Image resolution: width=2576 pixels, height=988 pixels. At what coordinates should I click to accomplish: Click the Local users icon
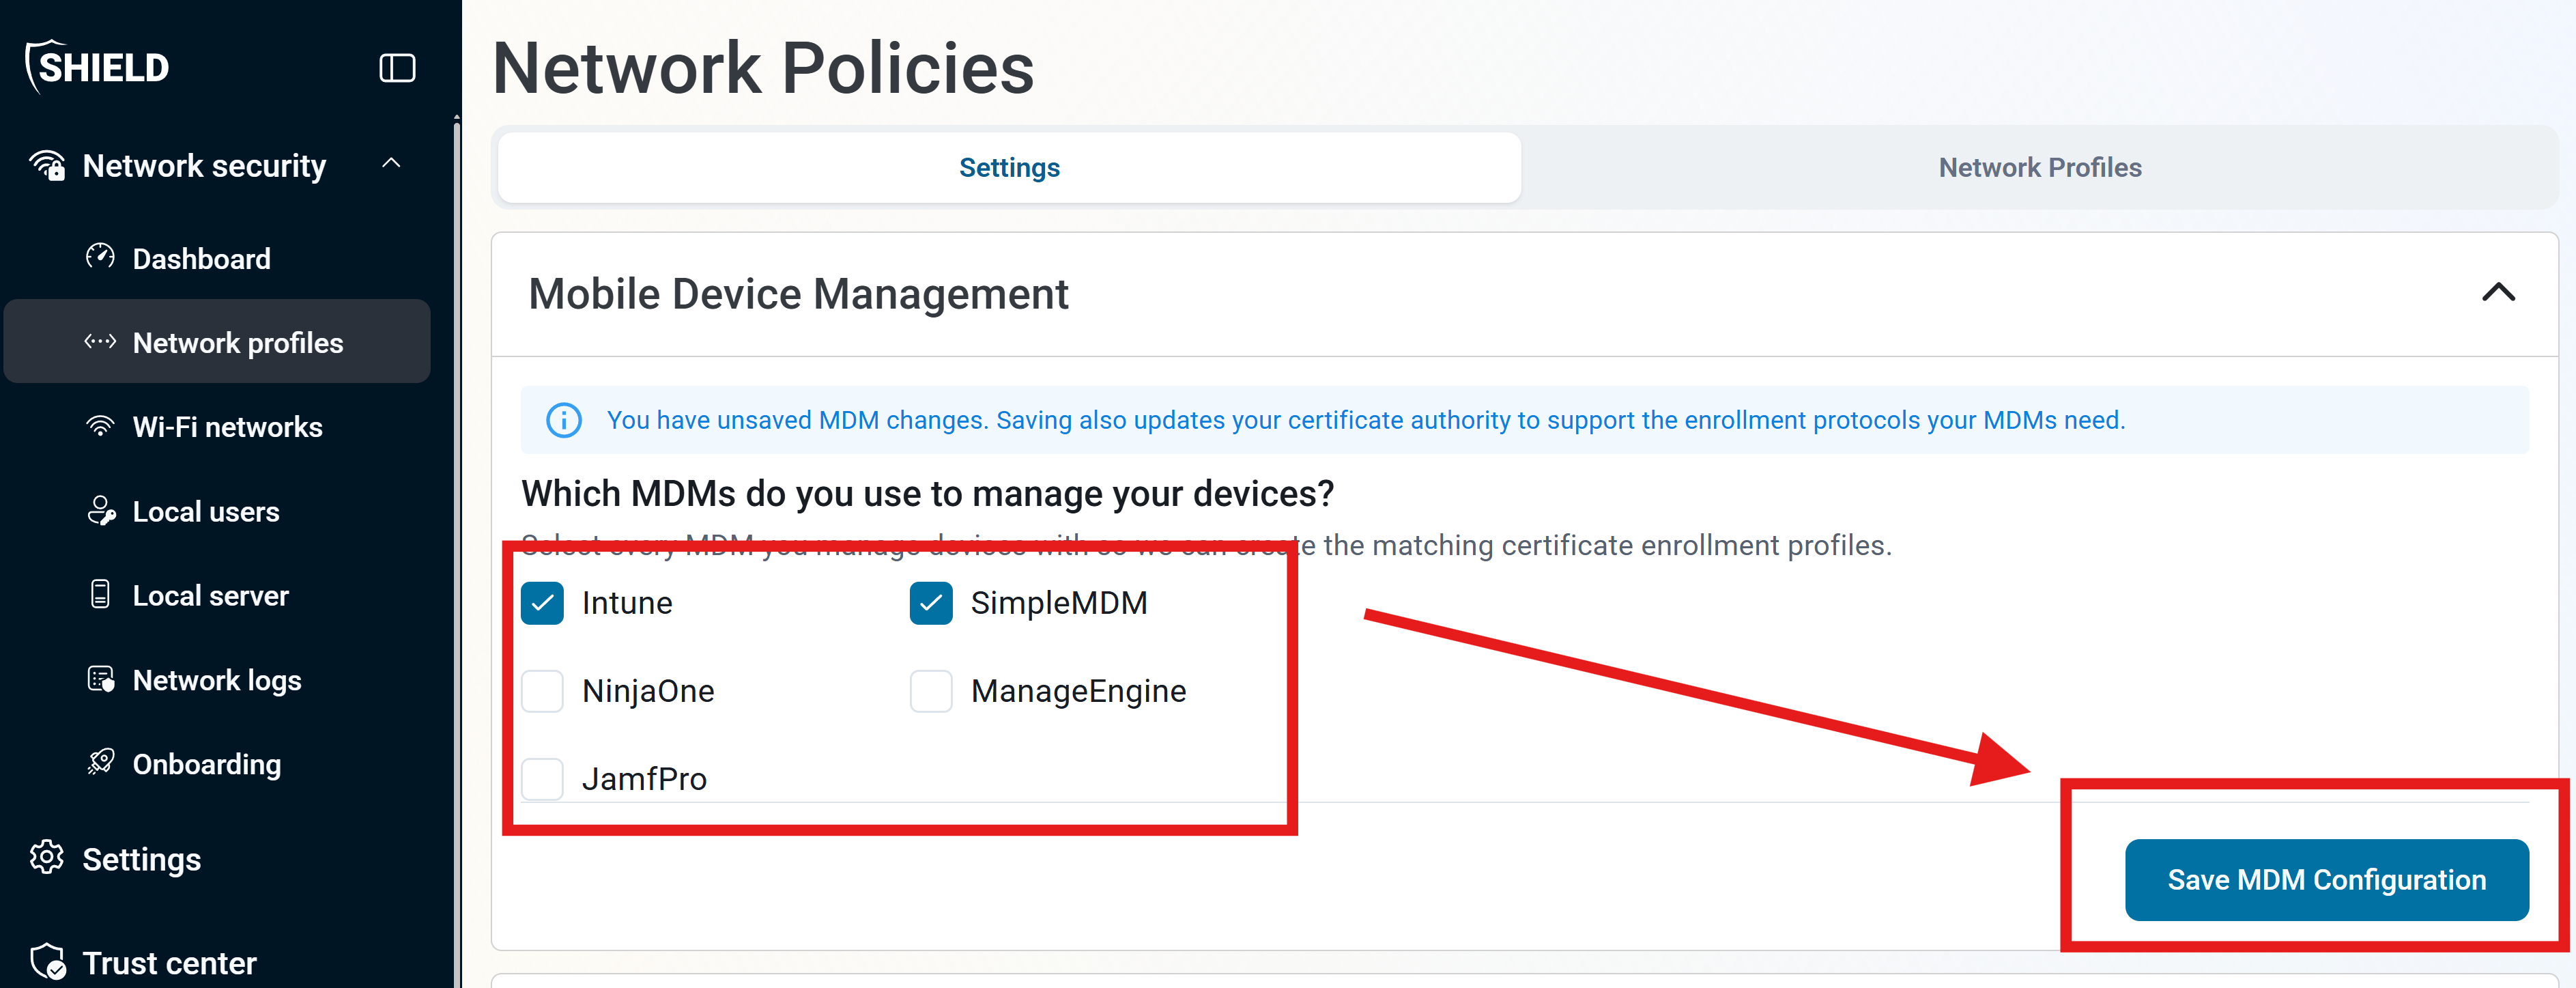pyautogui.click(x=101, y=510)
